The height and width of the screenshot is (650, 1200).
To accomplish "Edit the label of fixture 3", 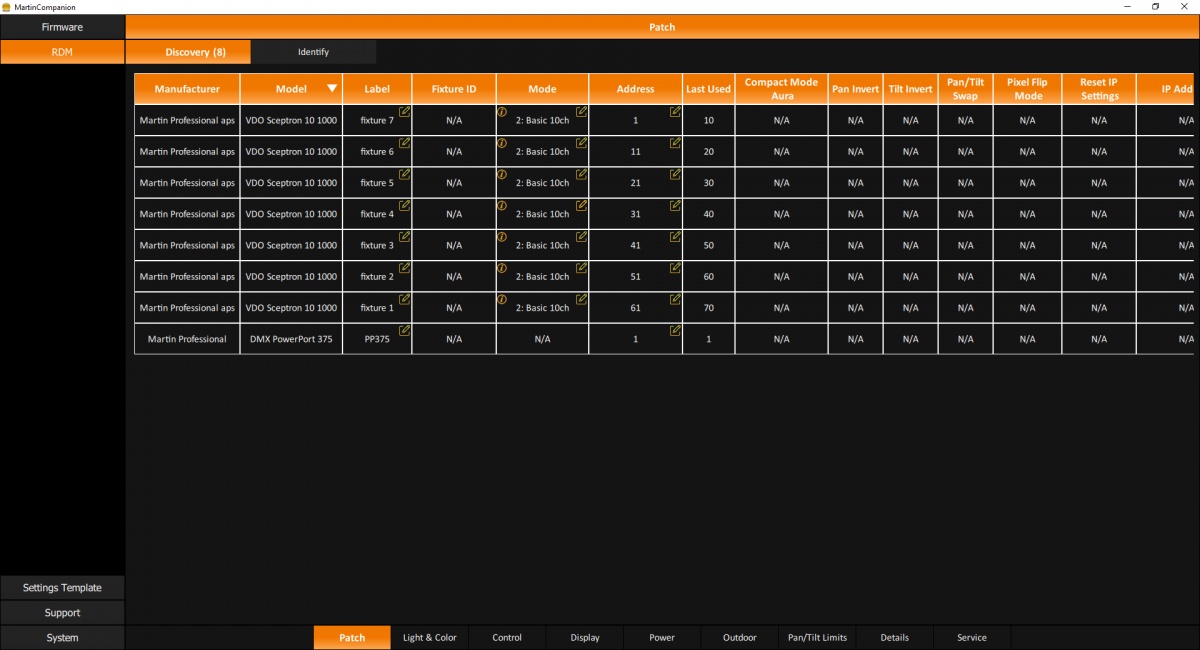I will 405,237.
